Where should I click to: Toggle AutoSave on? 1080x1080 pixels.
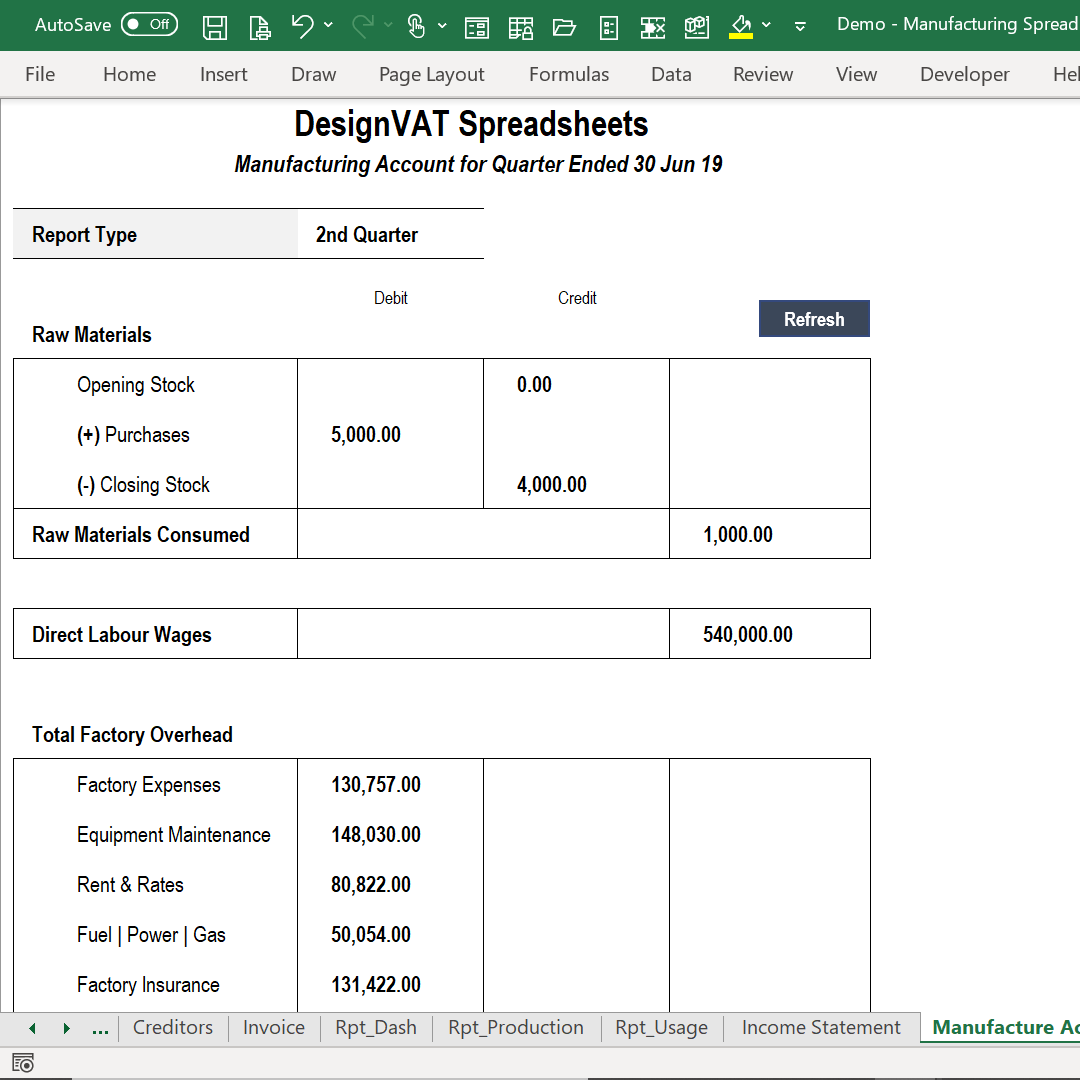pyautogui.click(x=148, y=23)
